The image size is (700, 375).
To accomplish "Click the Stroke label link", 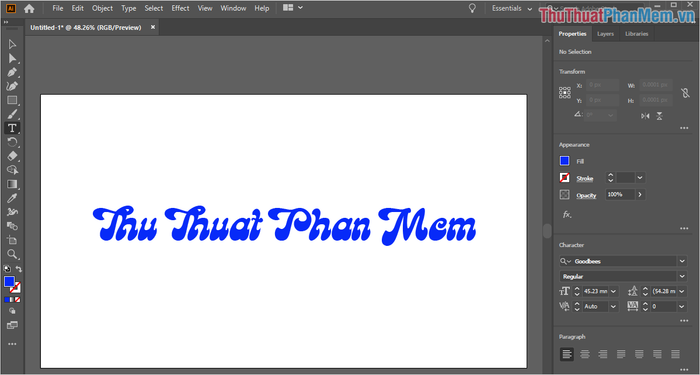I will pyautogui.click(x=584, y=179).
